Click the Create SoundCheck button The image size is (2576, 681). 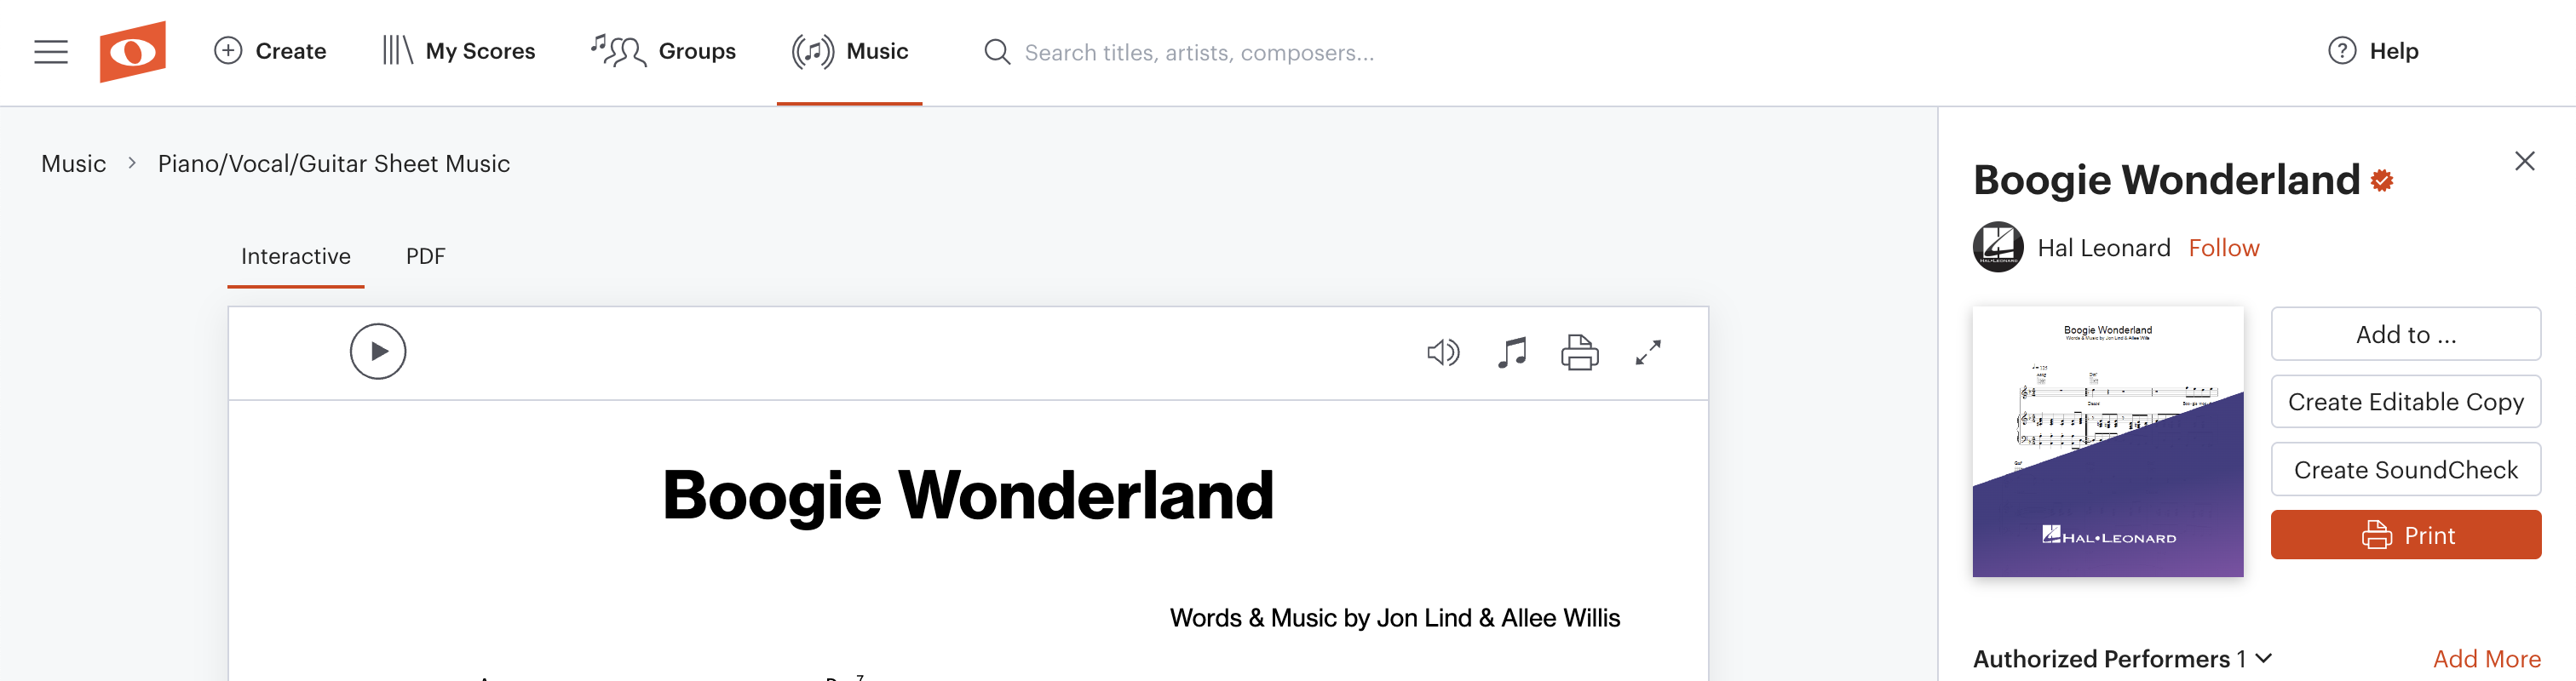coord(2405,470)
